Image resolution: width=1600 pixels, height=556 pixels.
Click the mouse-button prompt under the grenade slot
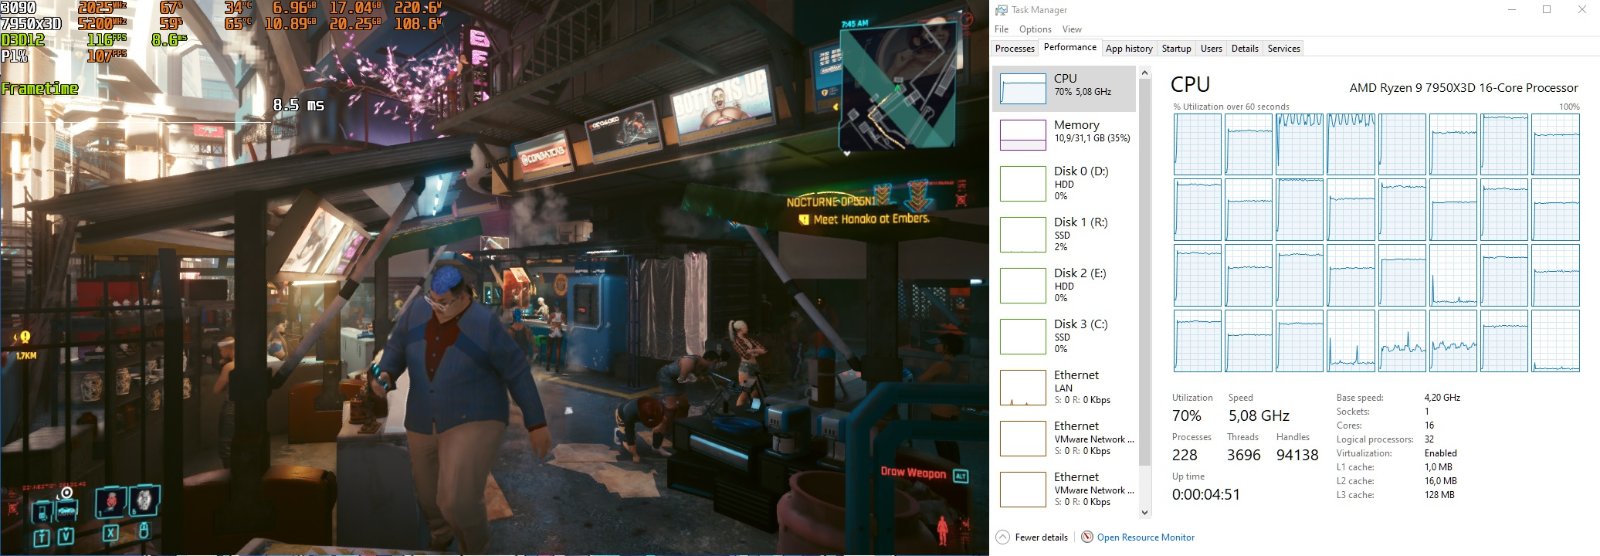pos(143,531)
